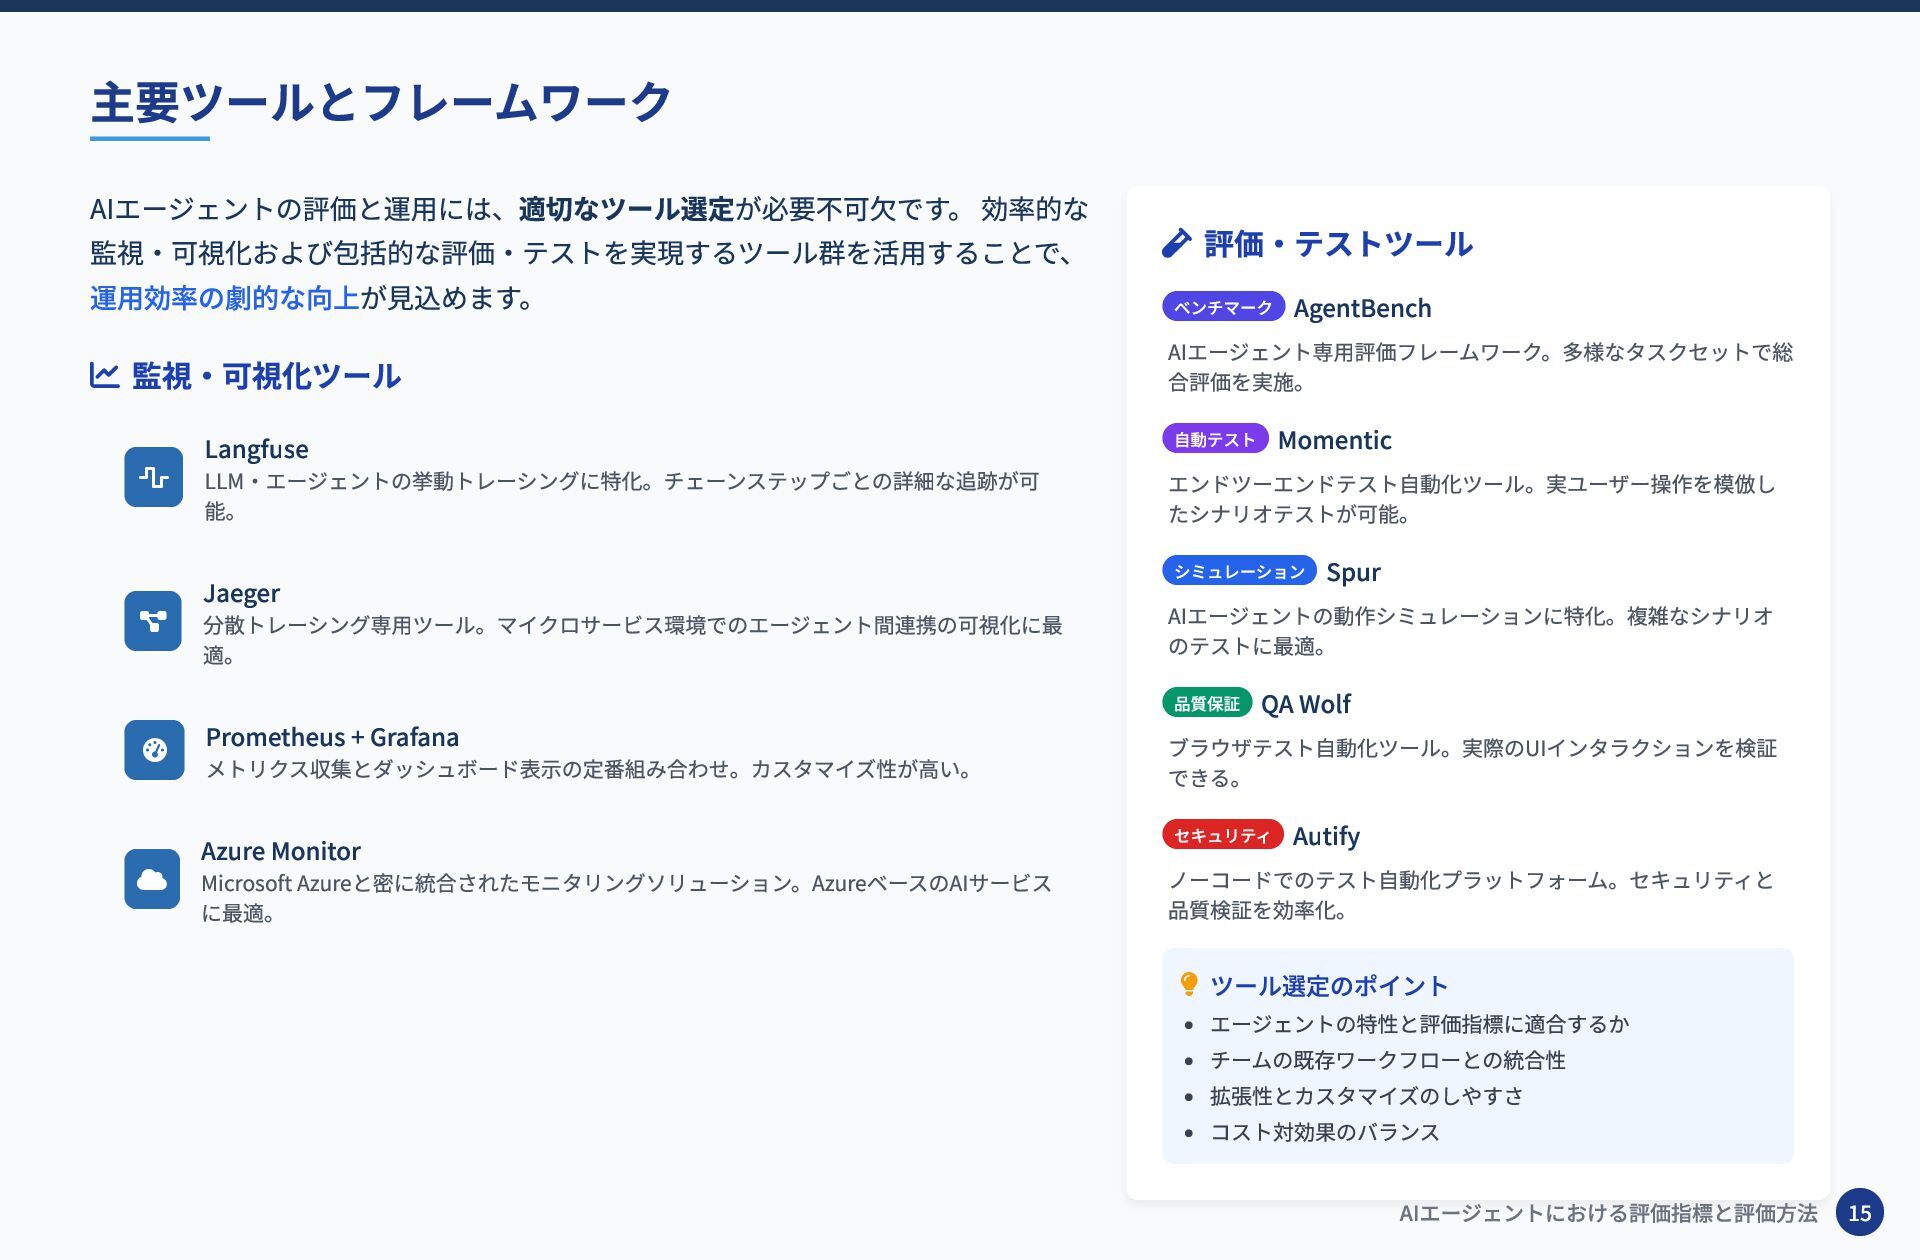Screen dimensions: 1920x1260
Task: Click bullet チームの既存ワークフローとの統合性
Action: (x=1387, y=1060)
